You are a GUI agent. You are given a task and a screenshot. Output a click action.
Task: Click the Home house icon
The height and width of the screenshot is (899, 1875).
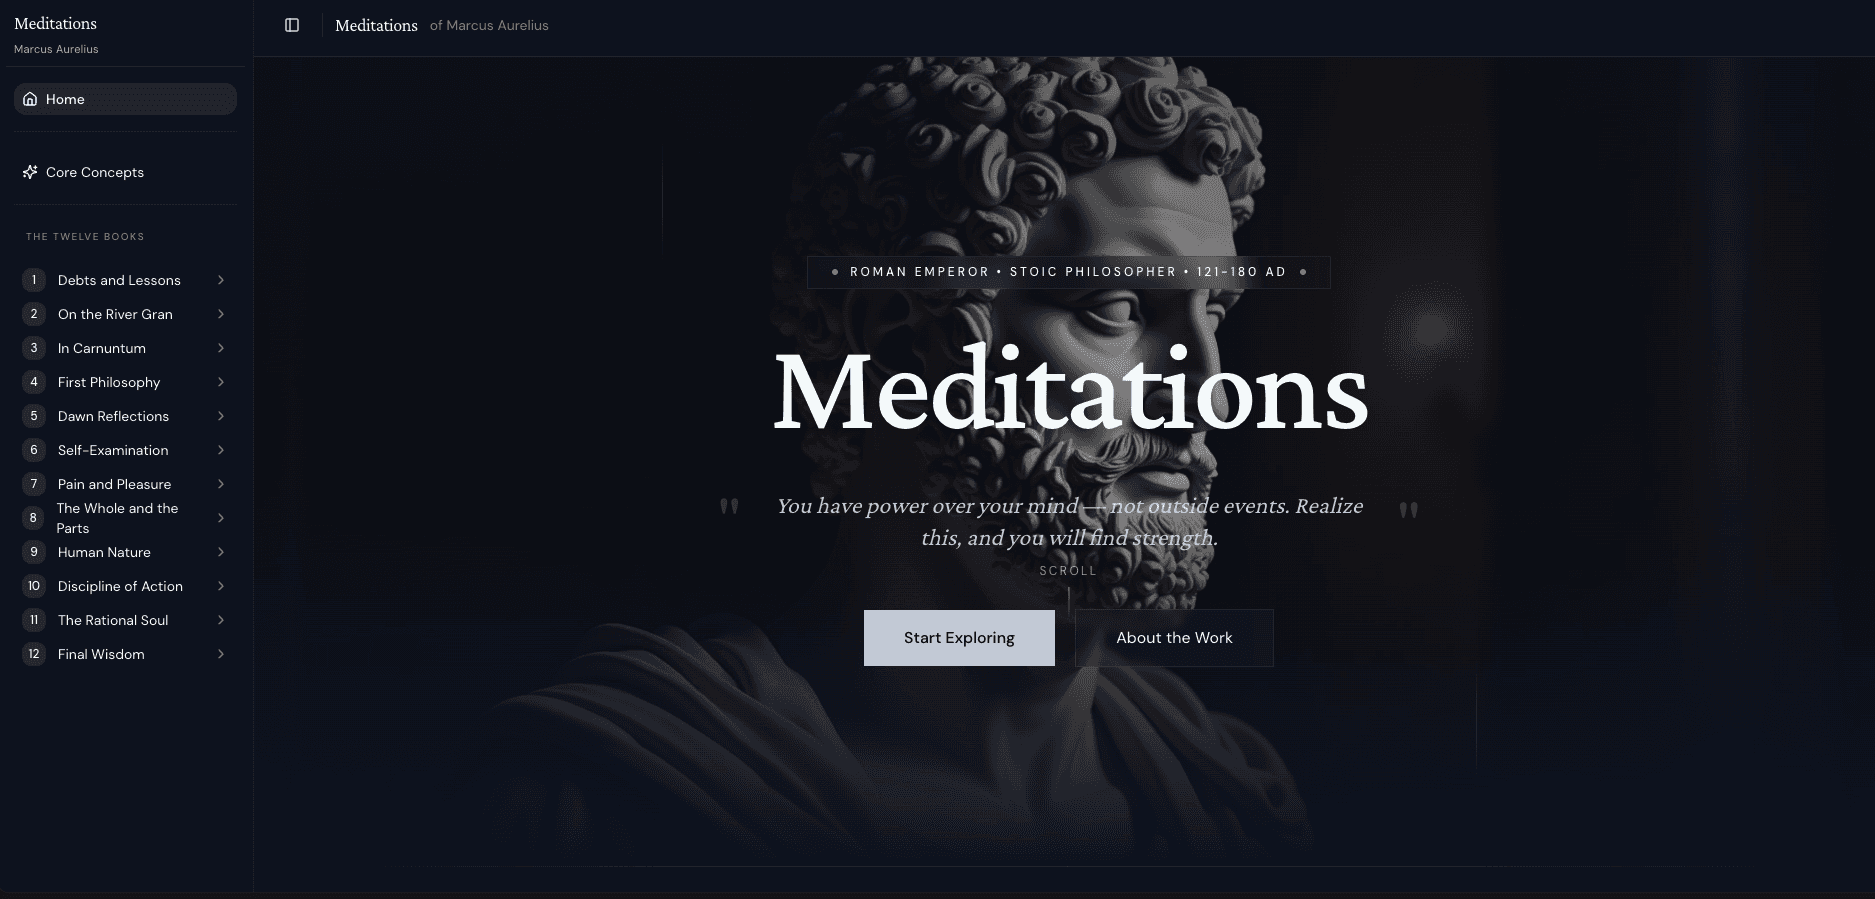coord(30,99)
